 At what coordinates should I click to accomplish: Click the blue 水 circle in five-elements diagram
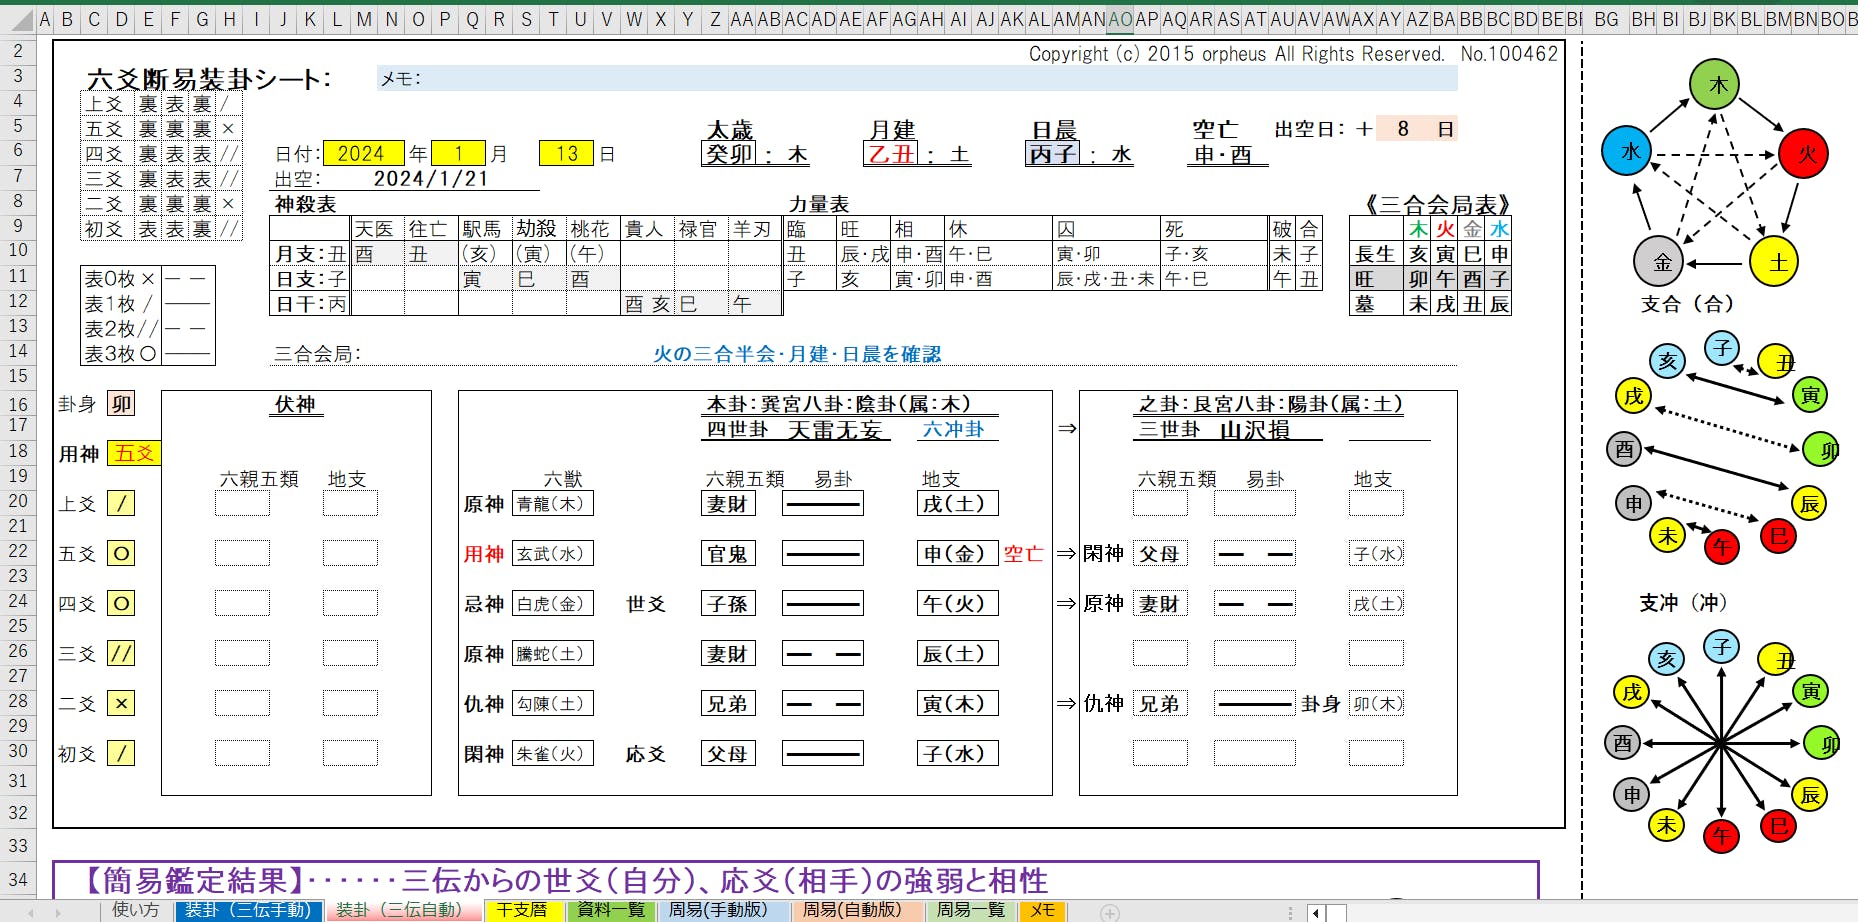point(1627,152)
